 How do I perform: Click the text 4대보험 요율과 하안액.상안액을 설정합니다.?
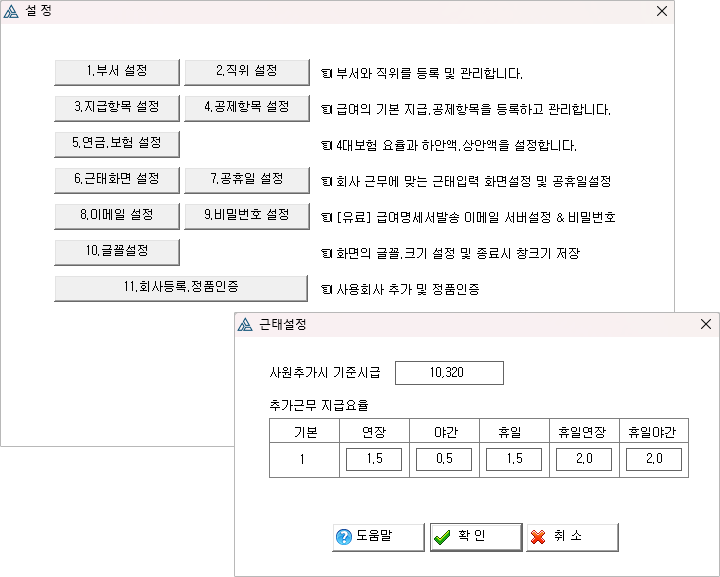[456, 146]
